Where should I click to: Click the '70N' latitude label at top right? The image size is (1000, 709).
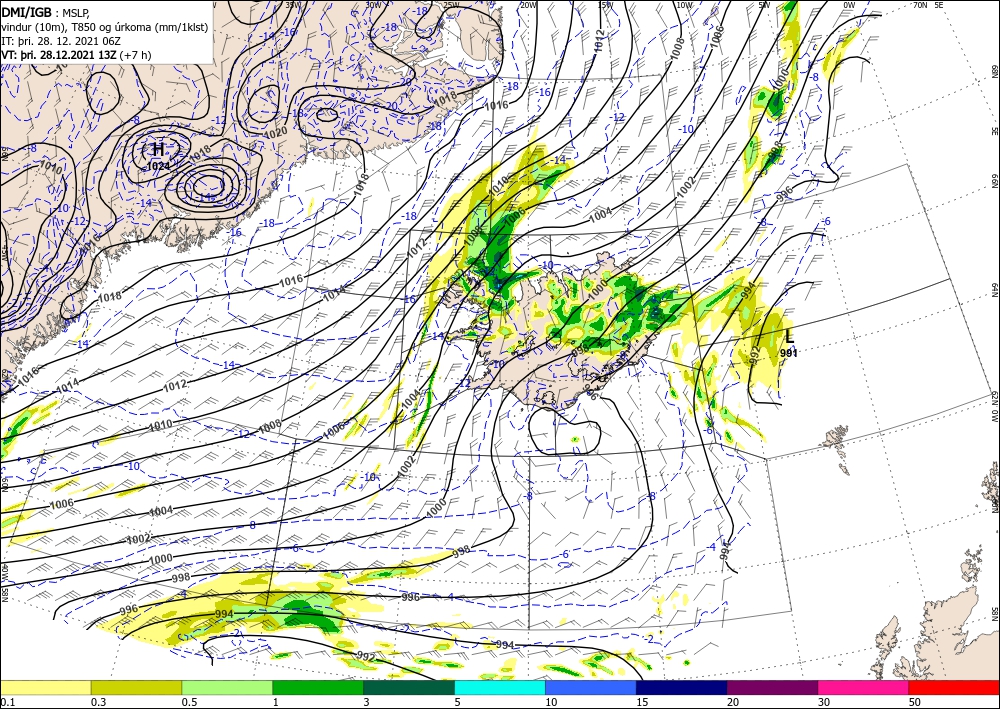tap(920, 5)
